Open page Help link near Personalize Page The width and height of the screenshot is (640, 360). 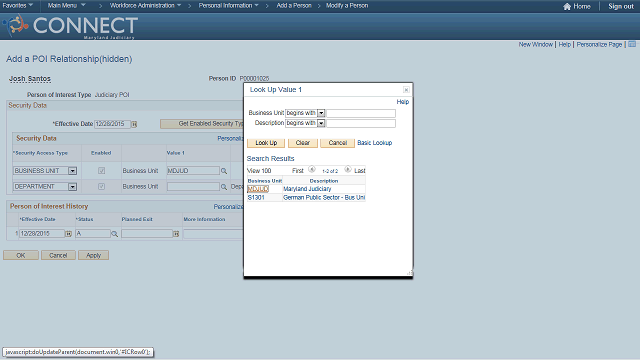click(564, 44)
